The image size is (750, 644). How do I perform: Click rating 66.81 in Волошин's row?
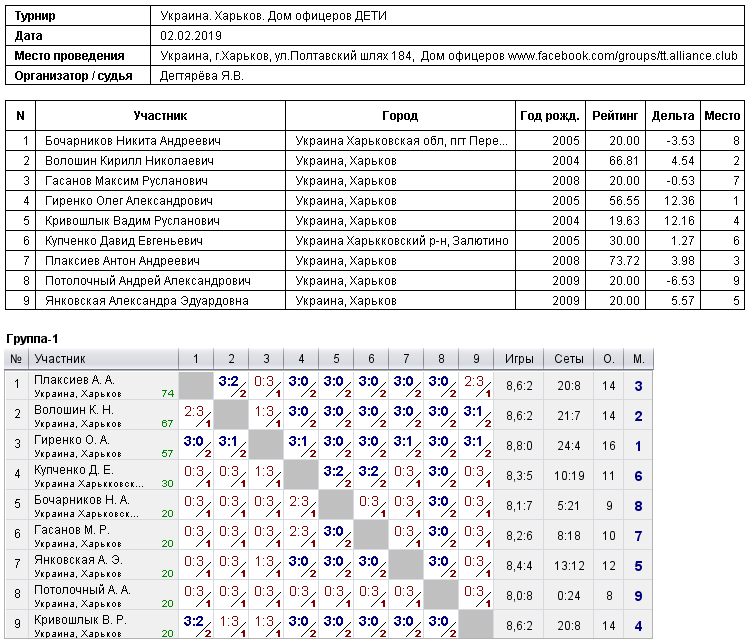tap(624, 161)
